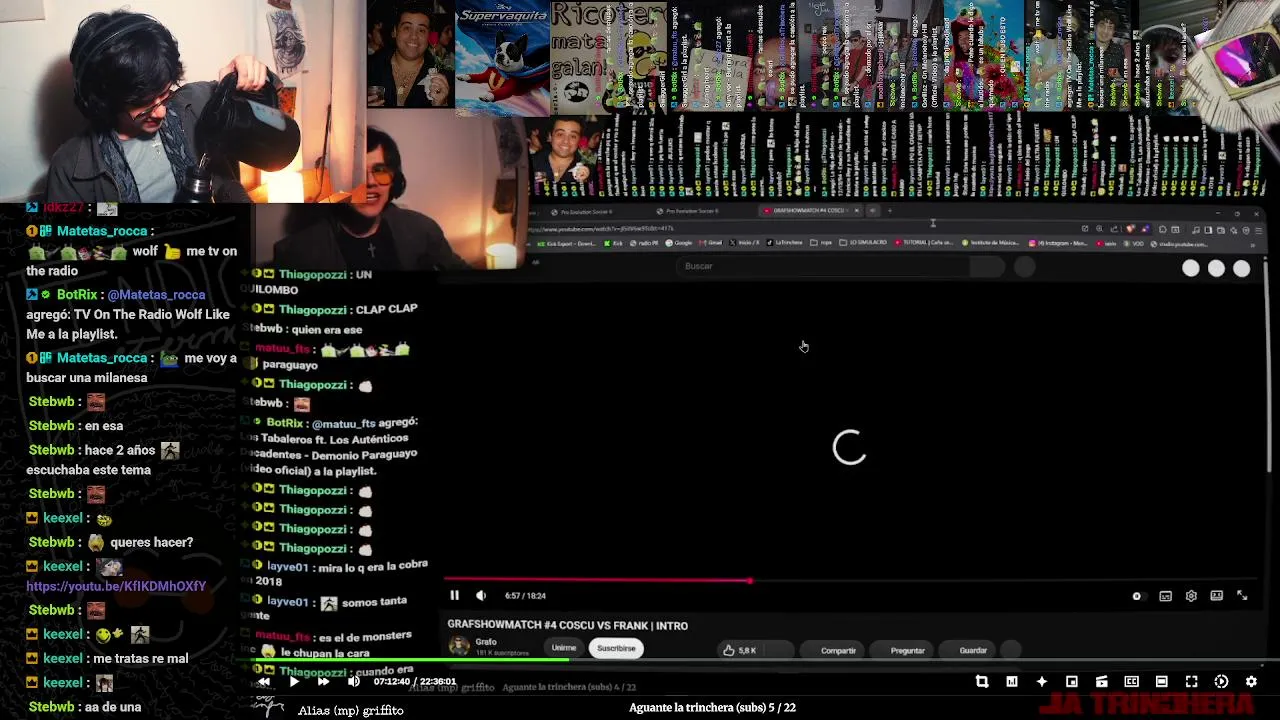The image size is (1280, 720).
Task: Toggle outer player picture-in-picture
Action: 1071,682
